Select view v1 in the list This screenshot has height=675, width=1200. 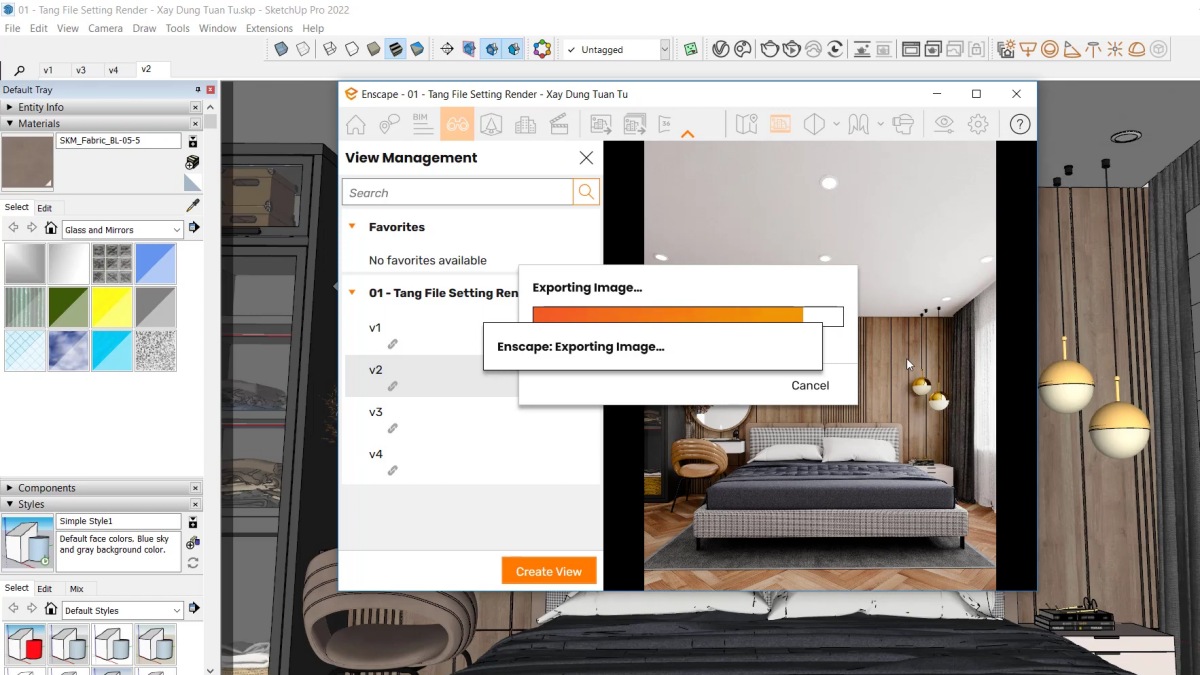pos(375,328)
